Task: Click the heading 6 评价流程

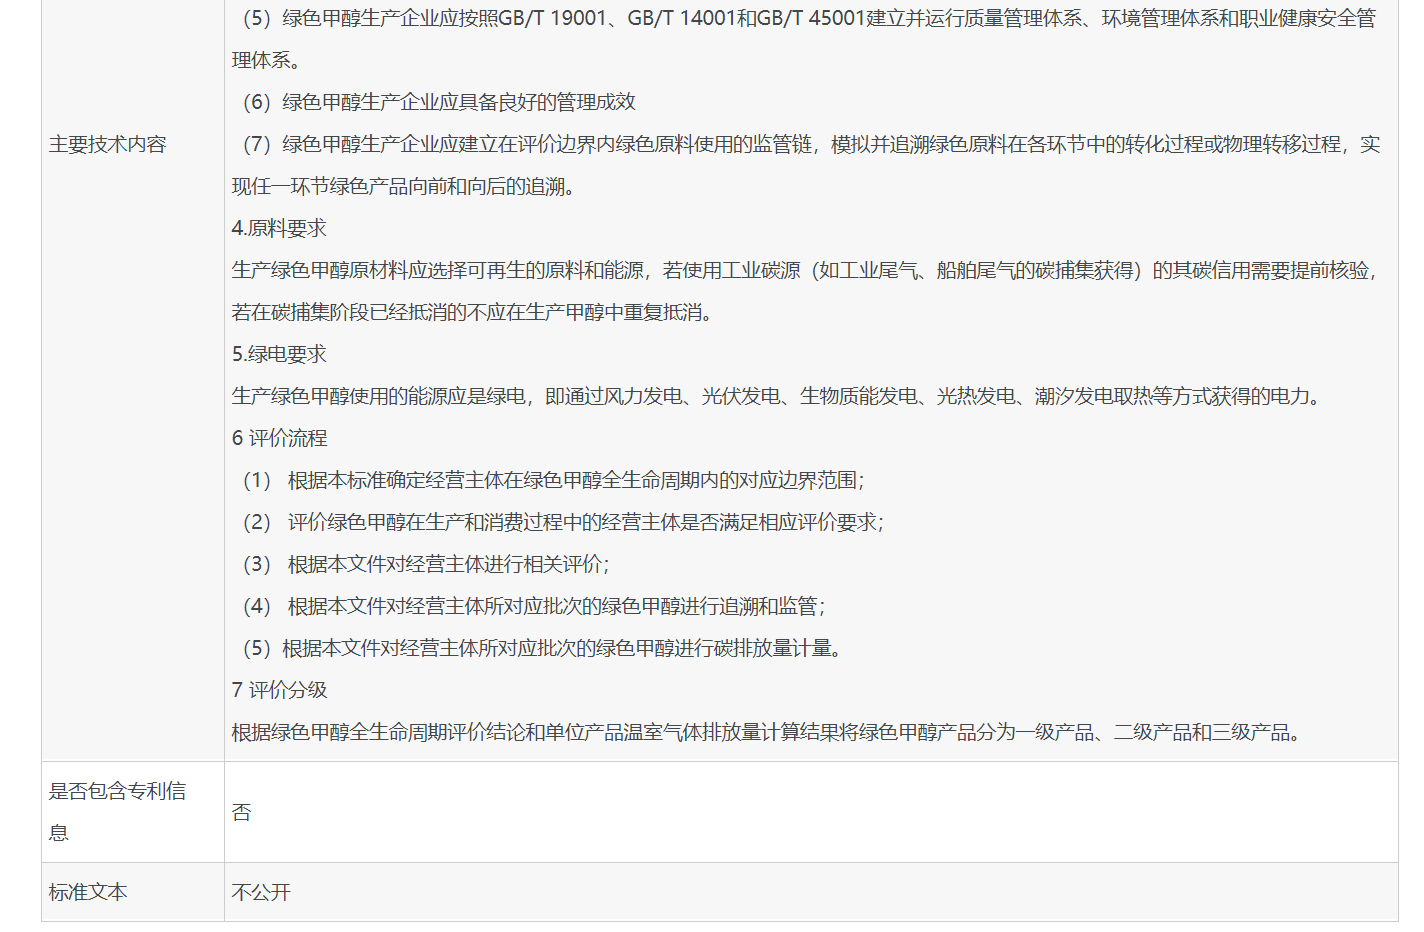Action: click(x=280, y=438)
